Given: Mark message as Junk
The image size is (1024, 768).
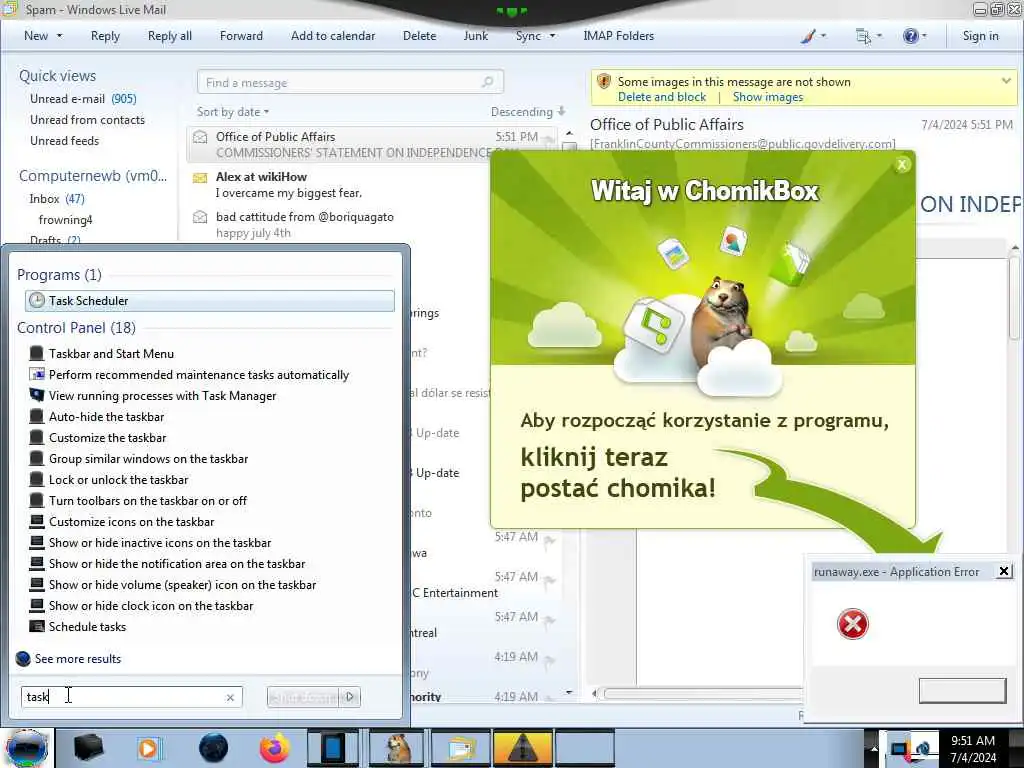Looking at the screenshot, I should click(475, 36).
